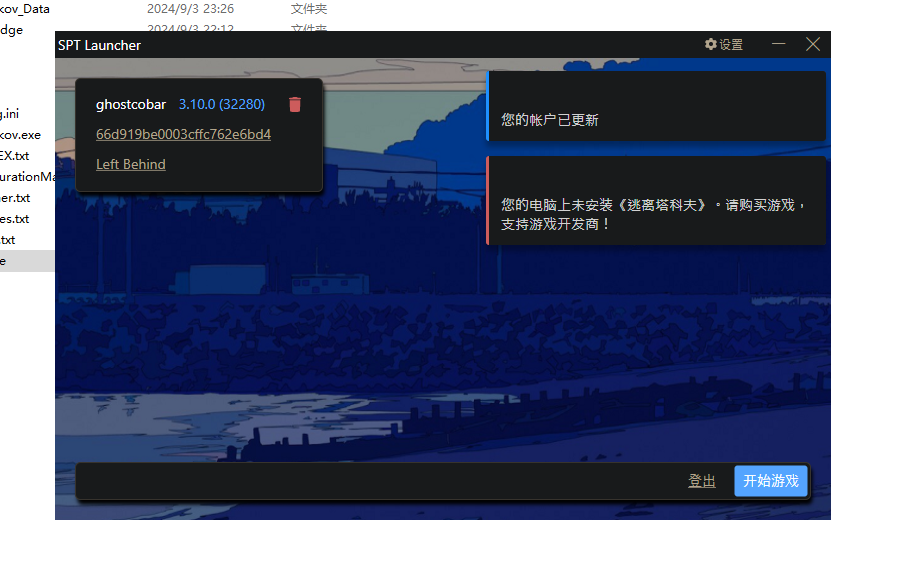Dismiss the 您的帐户已更新 notification
Viewport: 901px width, 565px height.
(x=656, y=106)
